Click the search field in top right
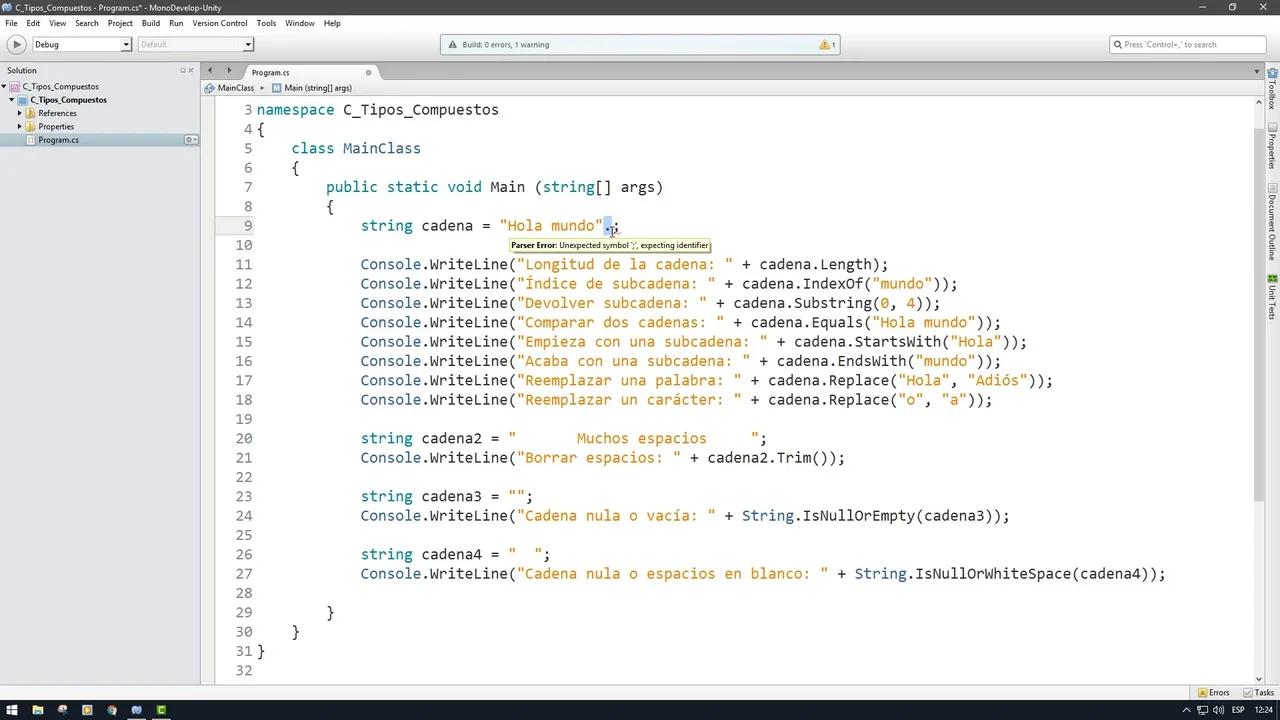1280x720 pixels. point(1188,44)
